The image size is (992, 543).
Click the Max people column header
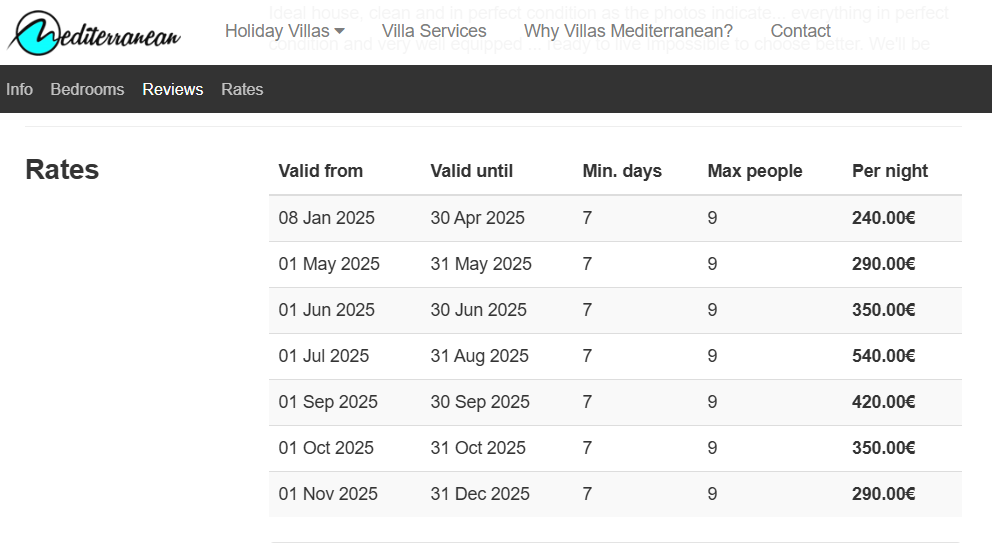pos(754,171)
